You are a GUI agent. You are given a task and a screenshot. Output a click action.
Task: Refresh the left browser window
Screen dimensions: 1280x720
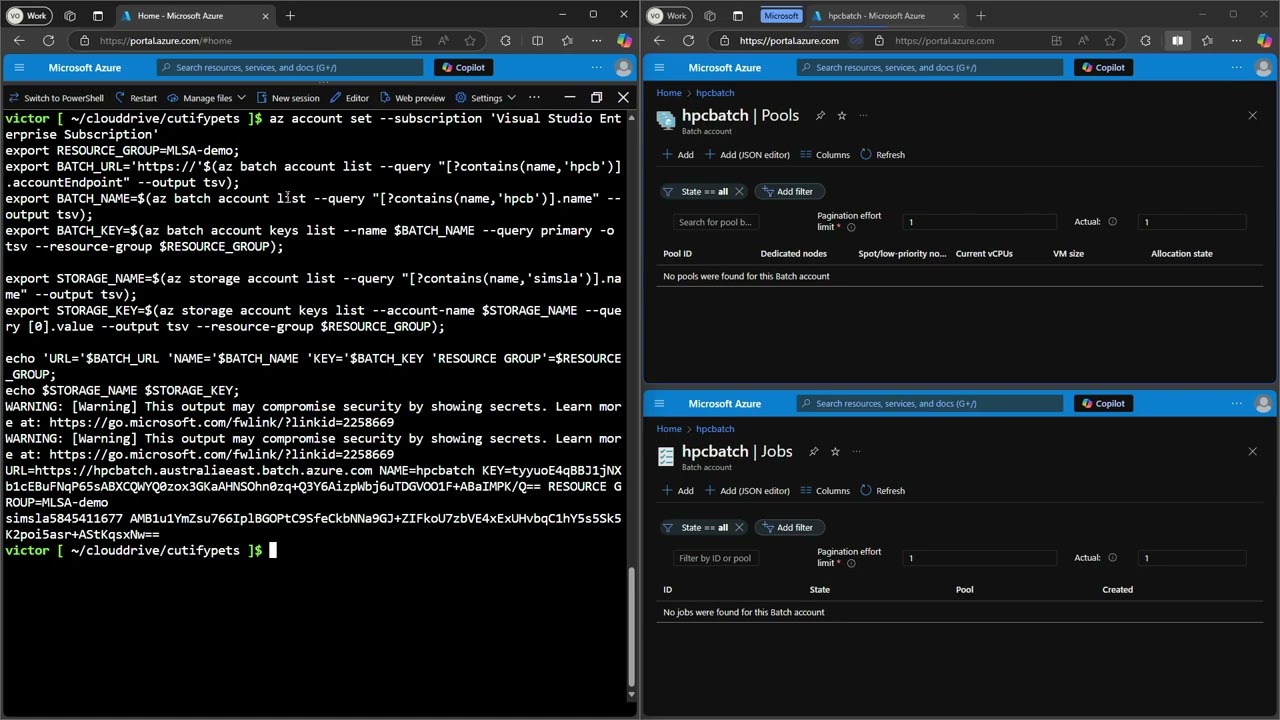point(48,41)
